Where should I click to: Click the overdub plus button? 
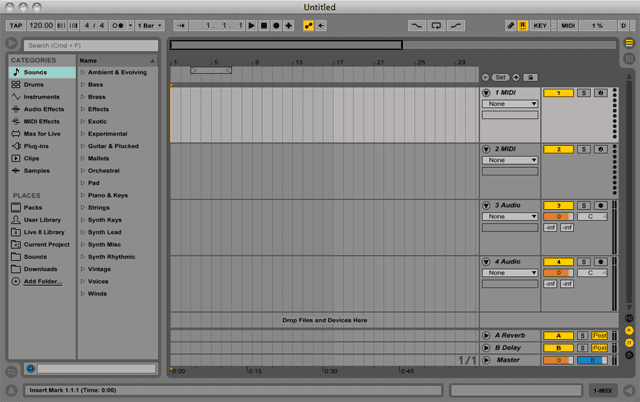tap(289, 26)
